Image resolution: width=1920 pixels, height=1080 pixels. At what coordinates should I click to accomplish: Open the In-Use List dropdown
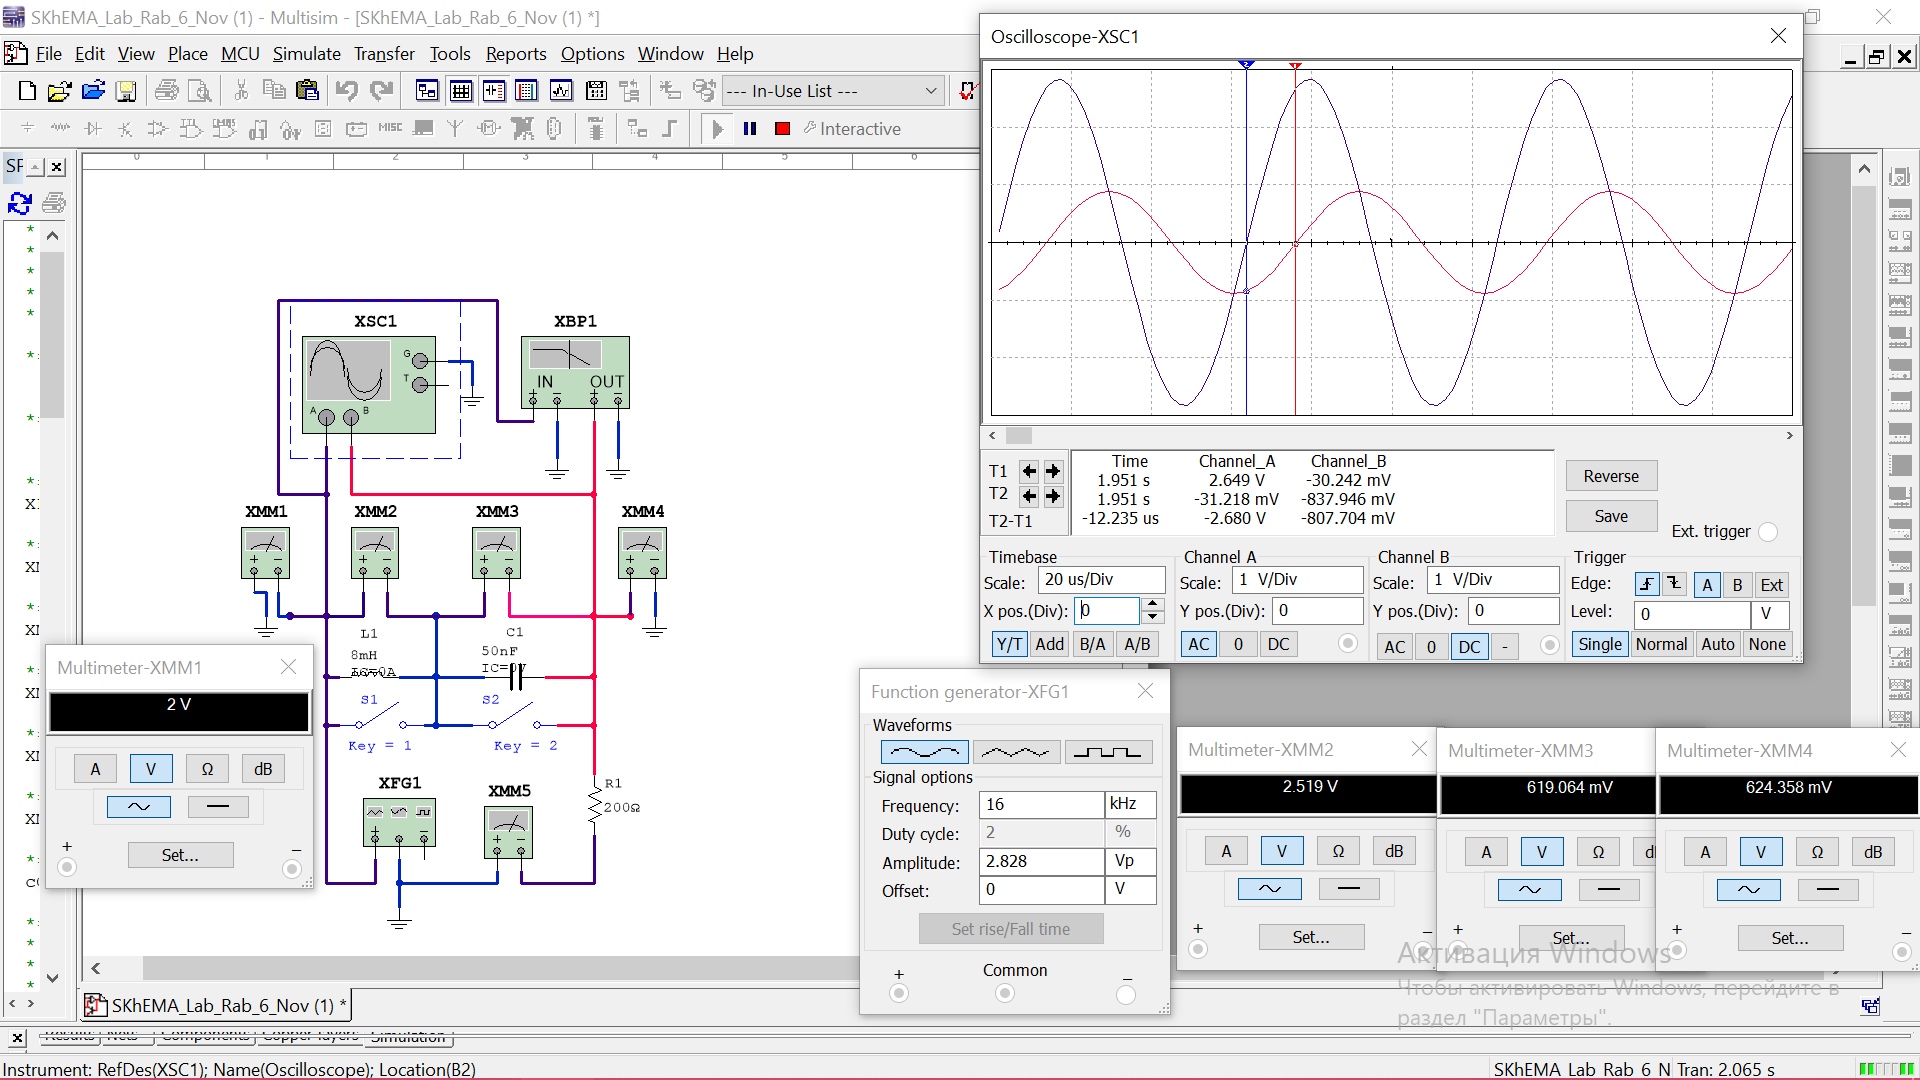930,91
